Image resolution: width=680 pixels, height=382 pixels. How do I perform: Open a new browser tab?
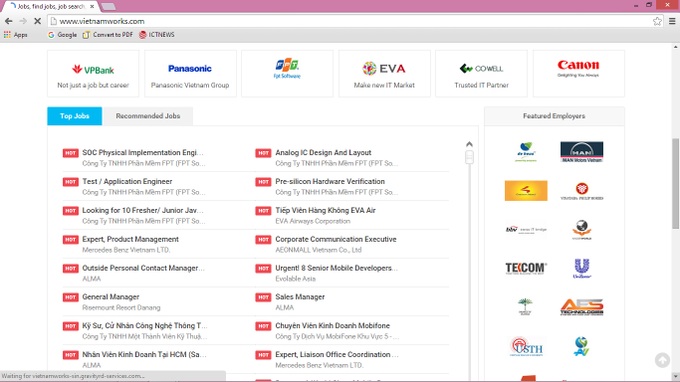click(x=108, y=7)
